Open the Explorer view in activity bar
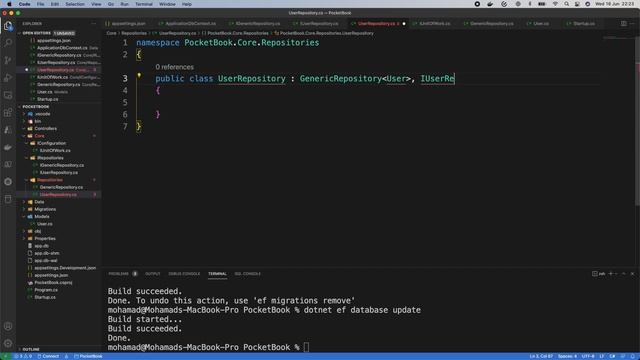 [8, 26]
